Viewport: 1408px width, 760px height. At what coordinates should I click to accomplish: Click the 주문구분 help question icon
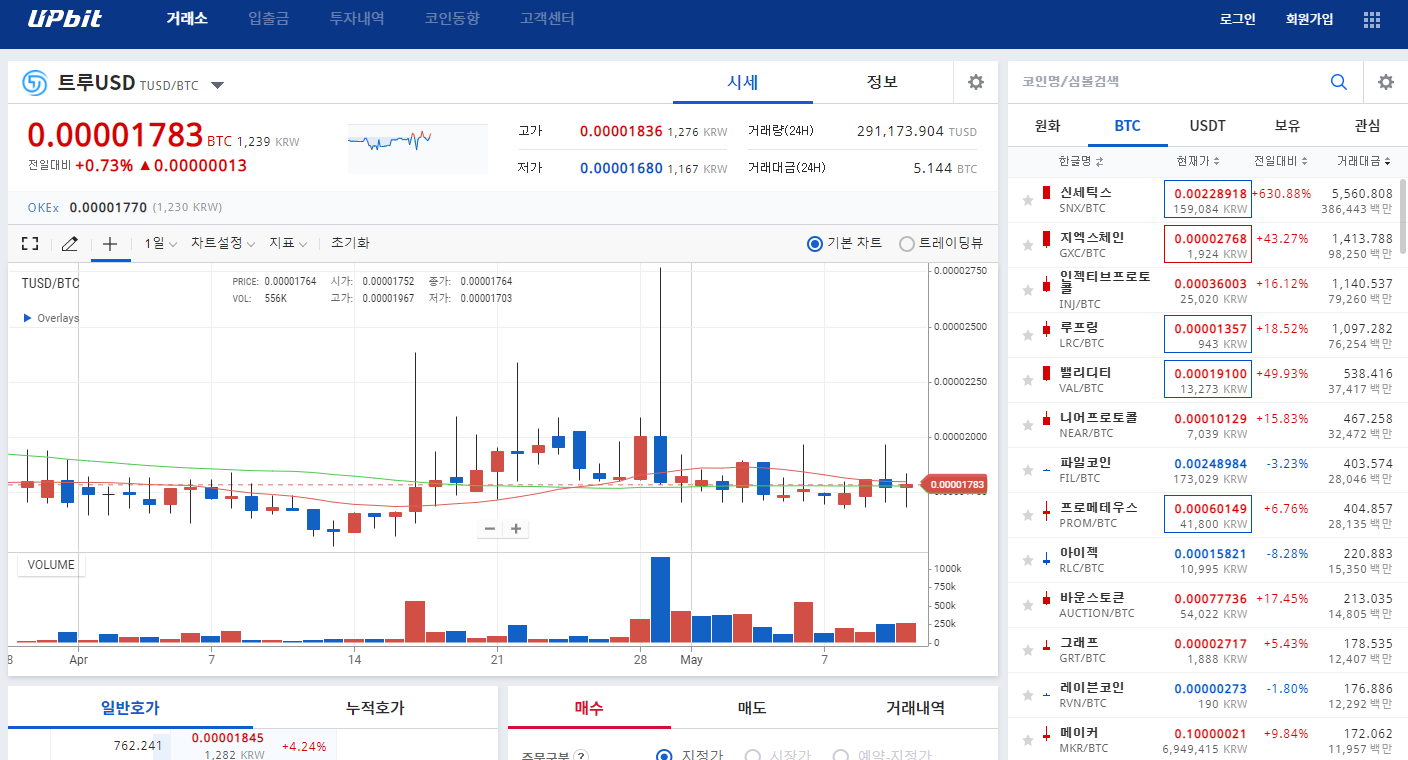pos(581,756)
